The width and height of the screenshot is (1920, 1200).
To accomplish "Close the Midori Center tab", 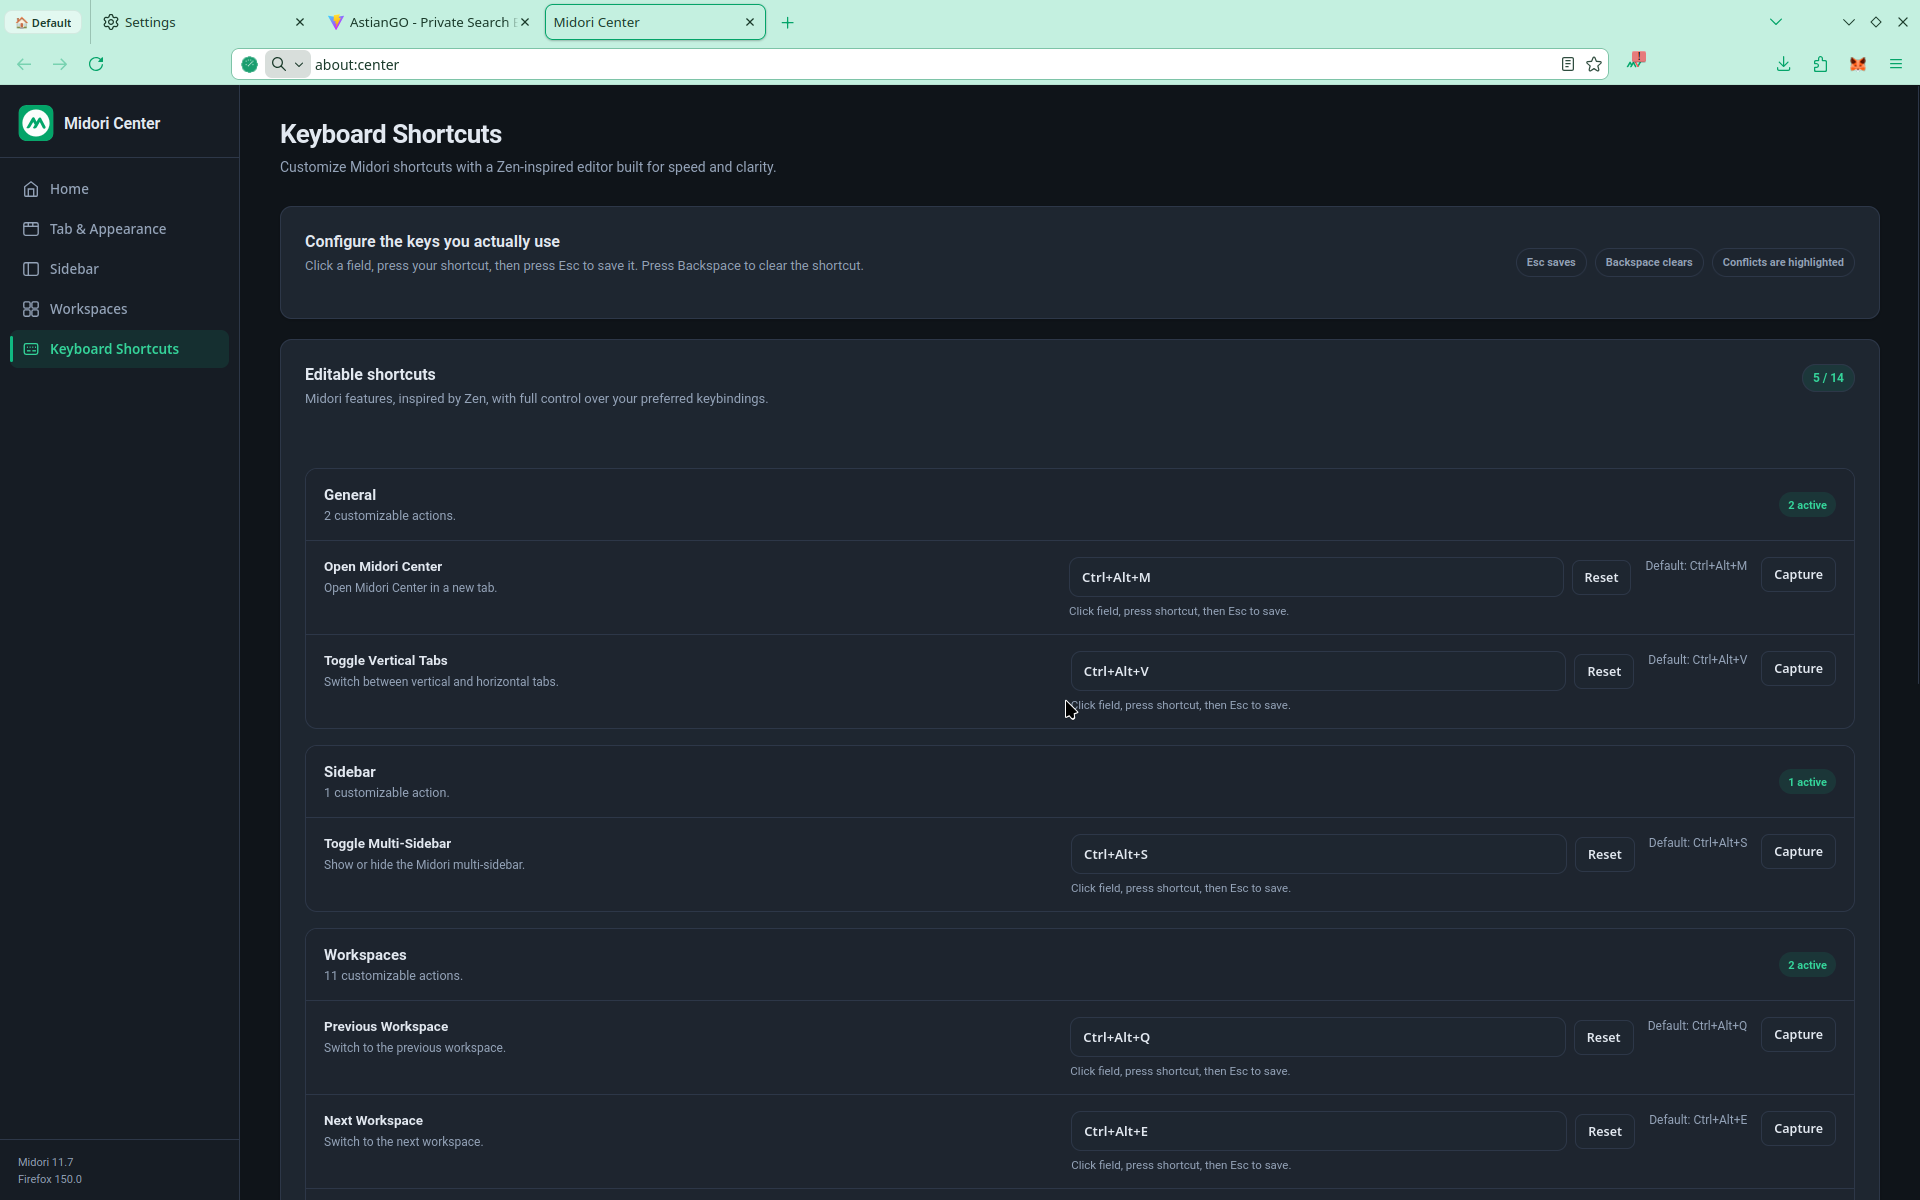I will coord(750,22).
